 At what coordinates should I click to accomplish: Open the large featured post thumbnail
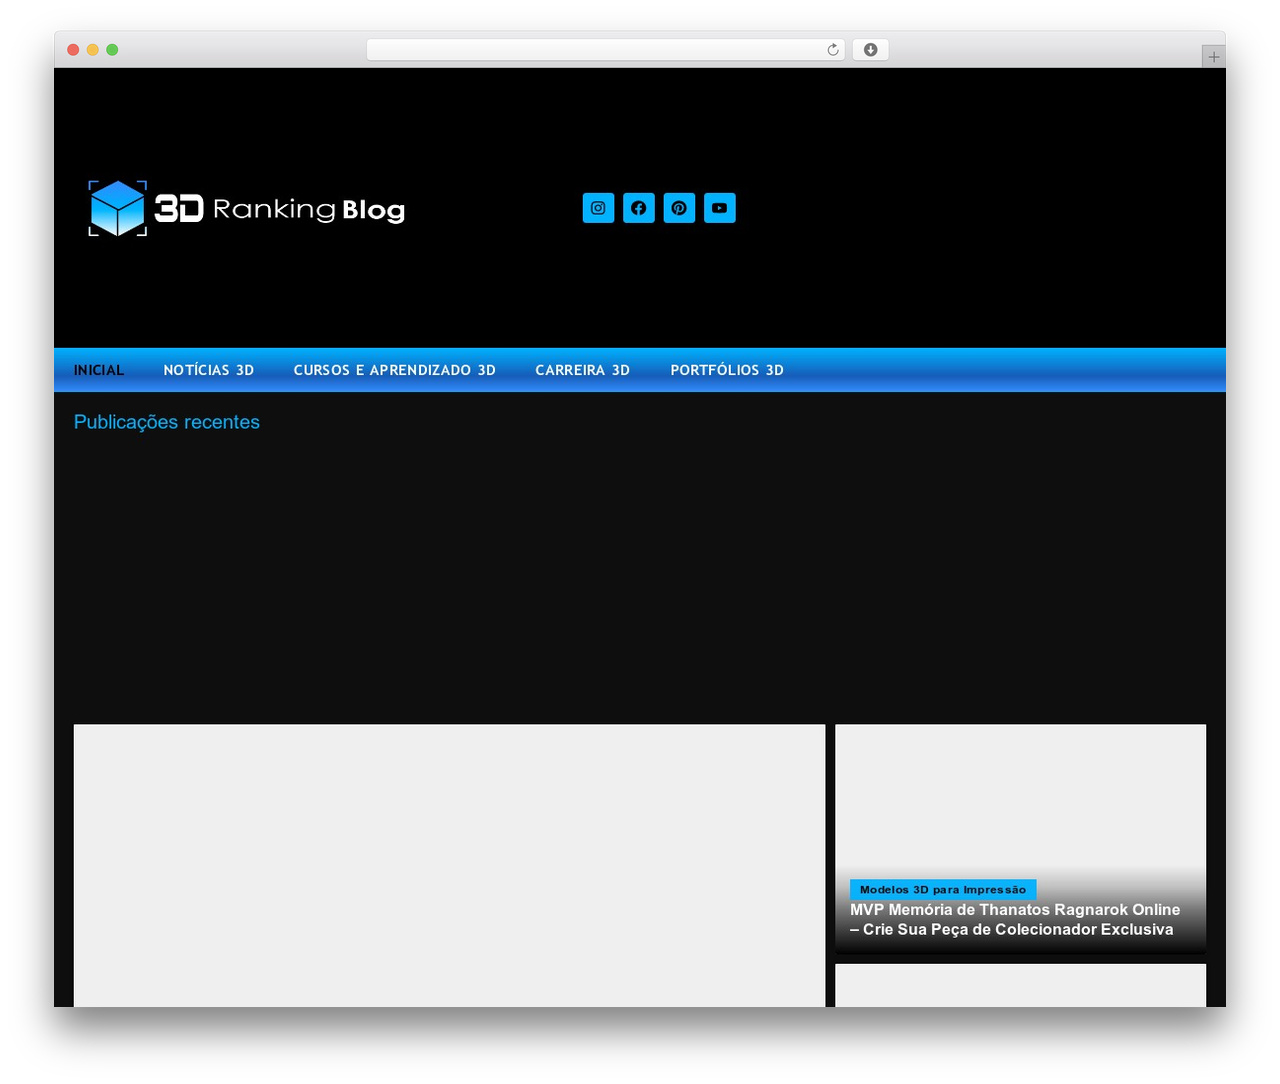click(449, 865)
